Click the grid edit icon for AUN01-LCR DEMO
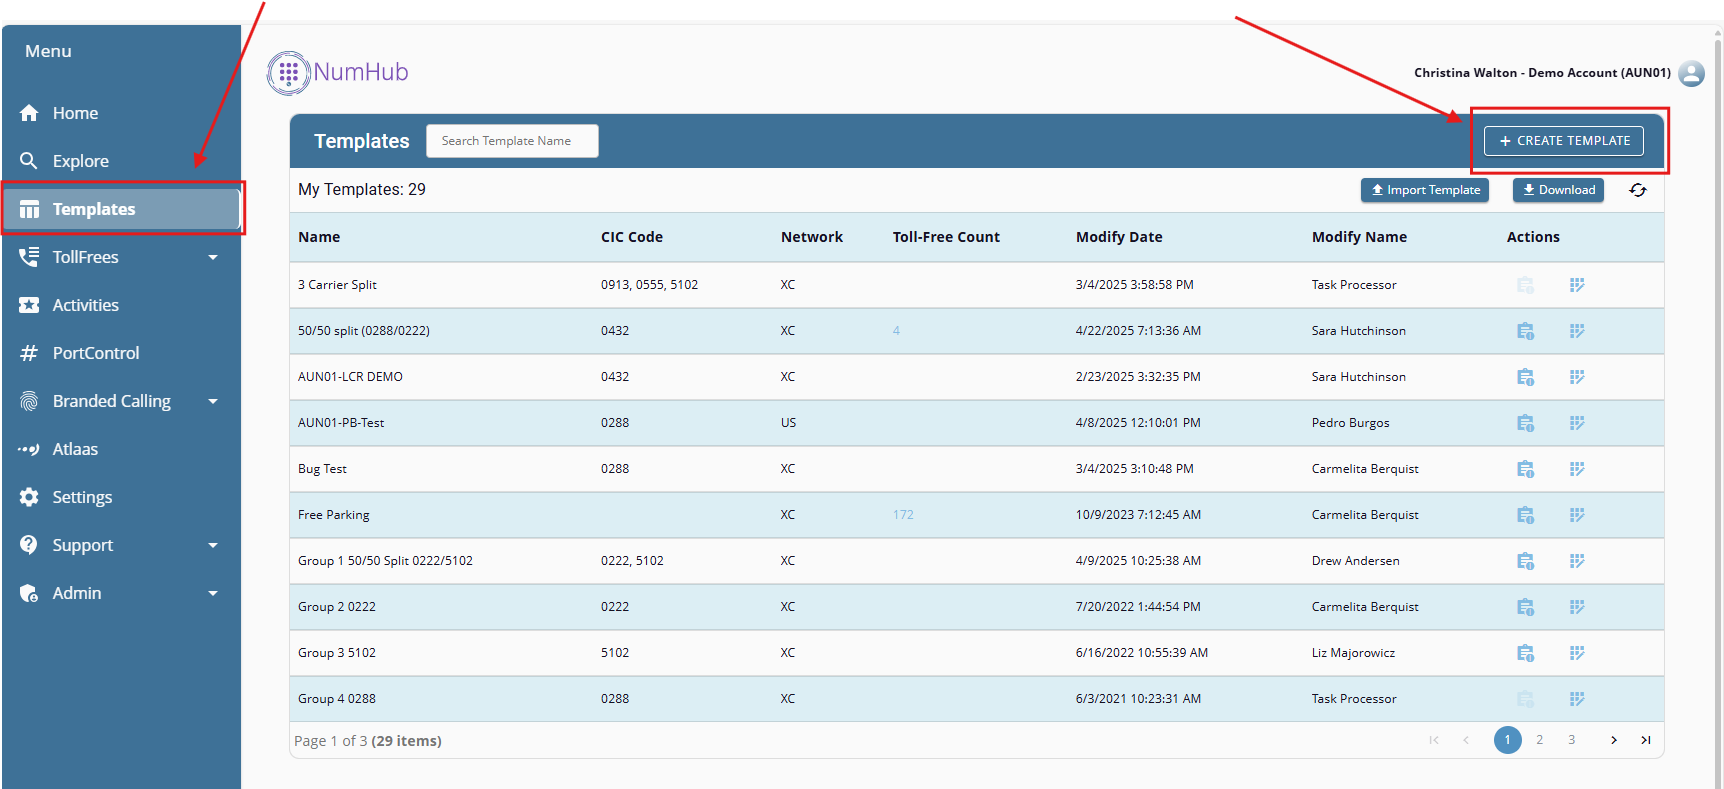The width and height of the screenshot is (1724, 789). click(1577, 377)
